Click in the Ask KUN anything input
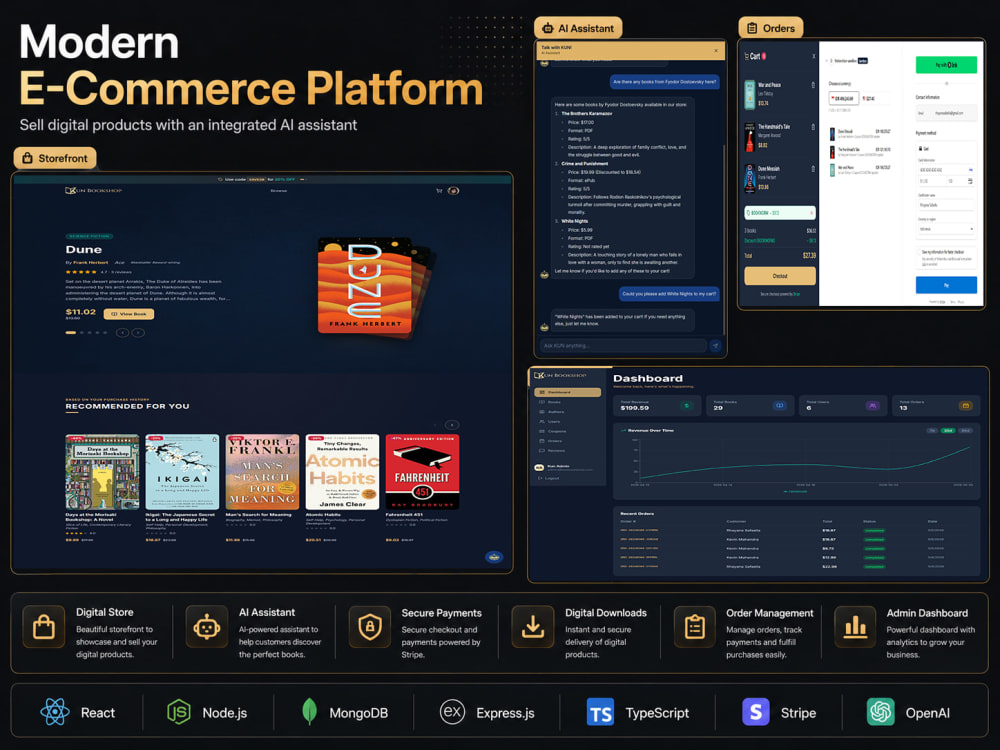Image resolution: width=1000 pixels, height=750 pixels. (x=623, y=346)
